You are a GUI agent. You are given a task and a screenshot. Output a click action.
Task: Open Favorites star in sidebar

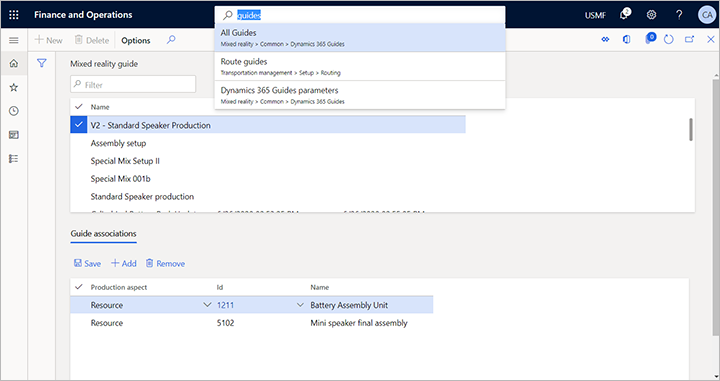tap(14, 87)
